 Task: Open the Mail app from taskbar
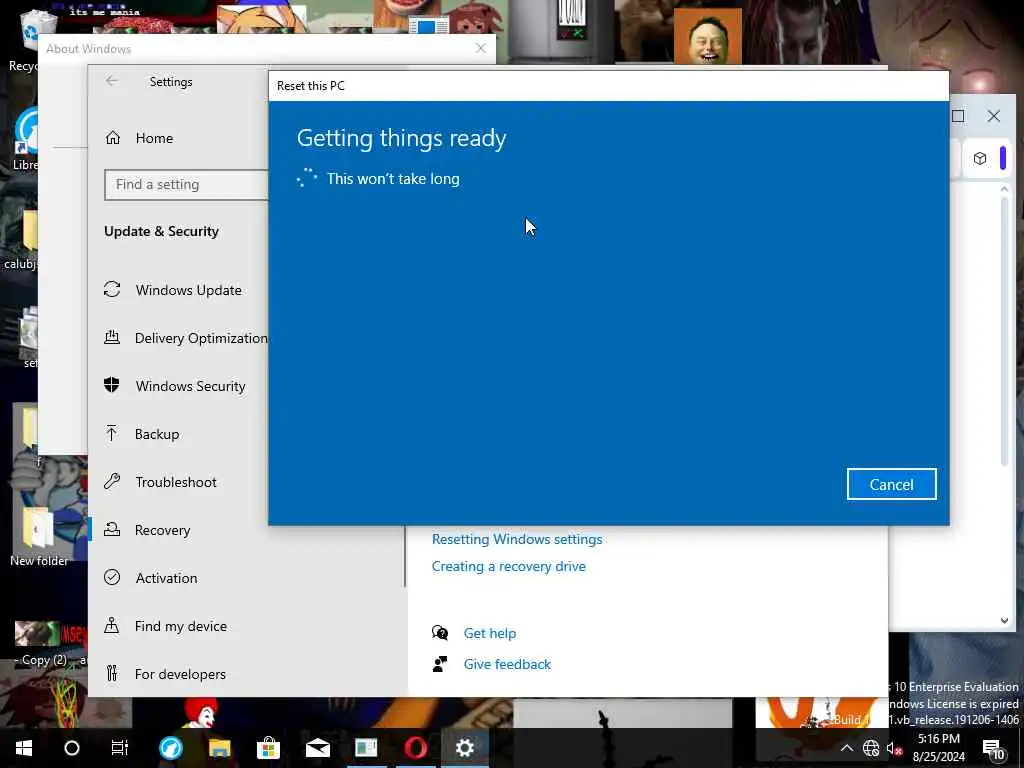[317, 748]
